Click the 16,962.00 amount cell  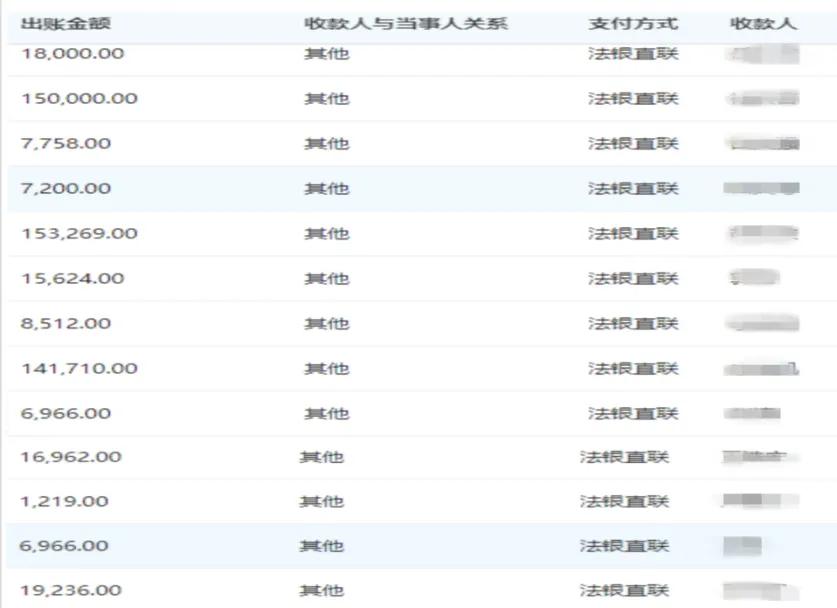(x=70, y=457)
